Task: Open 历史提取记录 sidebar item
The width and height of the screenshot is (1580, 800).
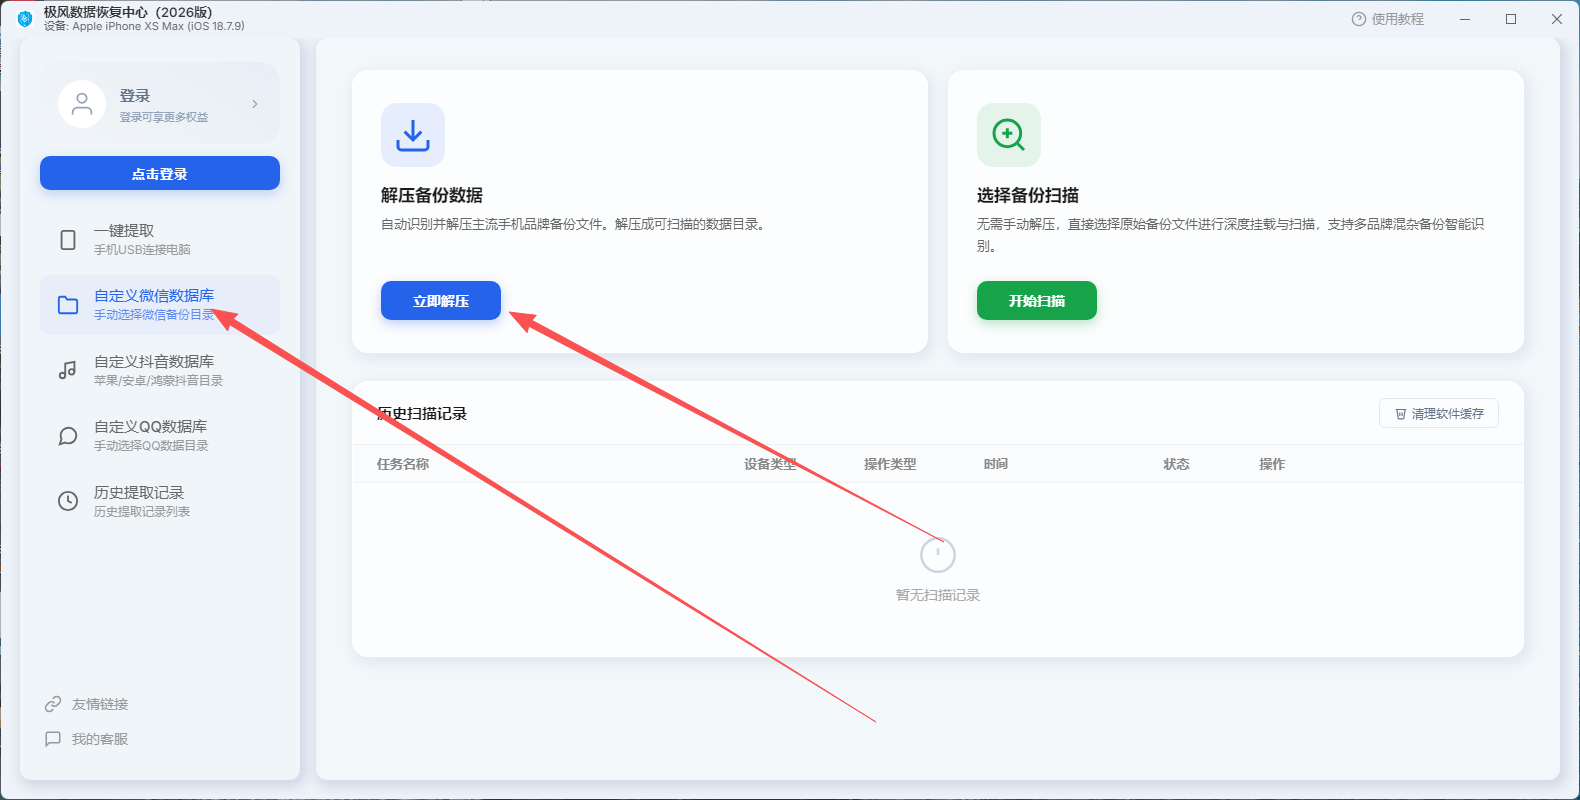Action: pos(160,501)
